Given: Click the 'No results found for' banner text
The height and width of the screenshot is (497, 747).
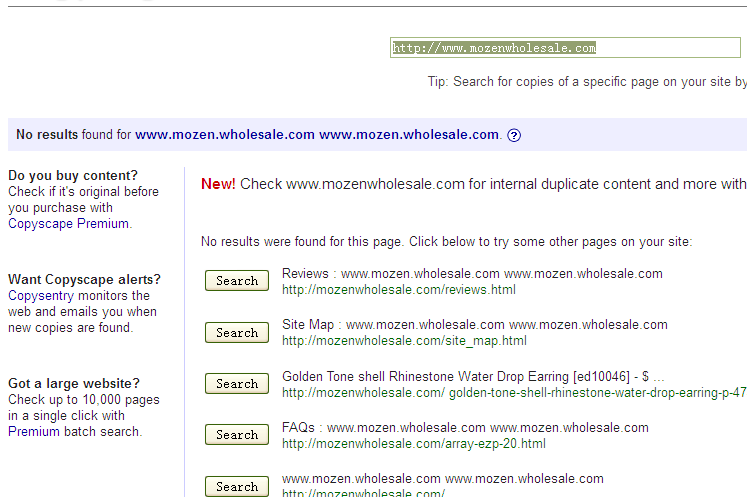Looking at the screenshot, I should [x=73, y=135].
